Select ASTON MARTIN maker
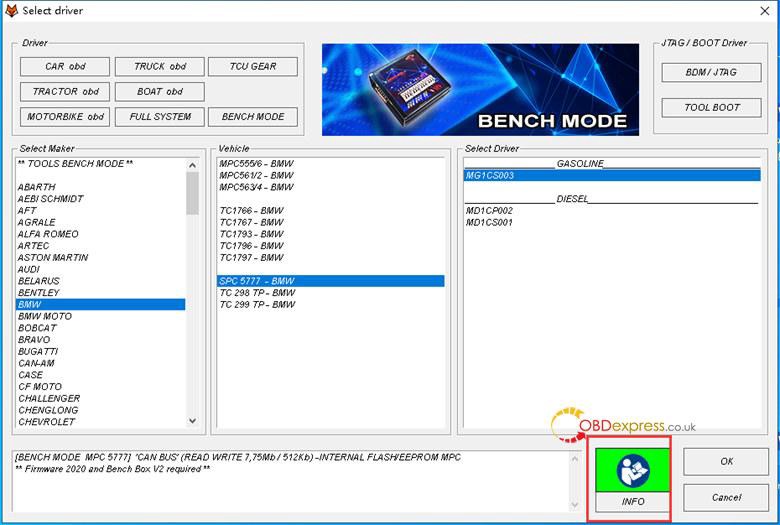Screen dimensions: 780x525 click(101, 258)
